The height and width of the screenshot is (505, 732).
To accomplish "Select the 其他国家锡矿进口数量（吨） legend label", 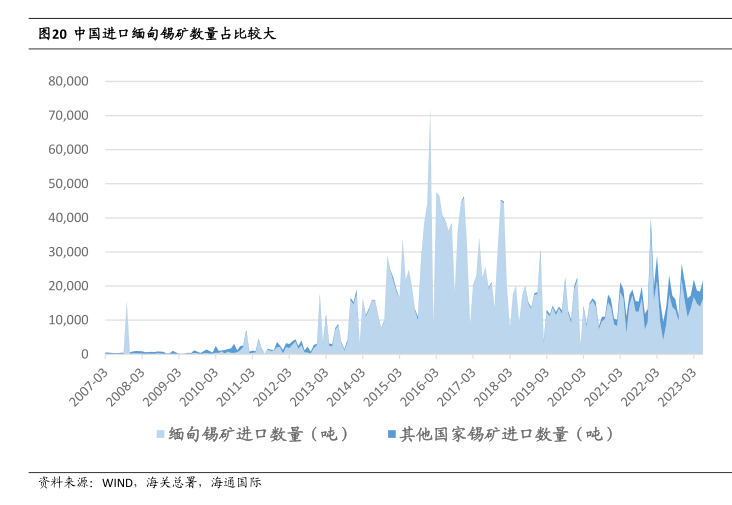I will (x=507, y=434).
